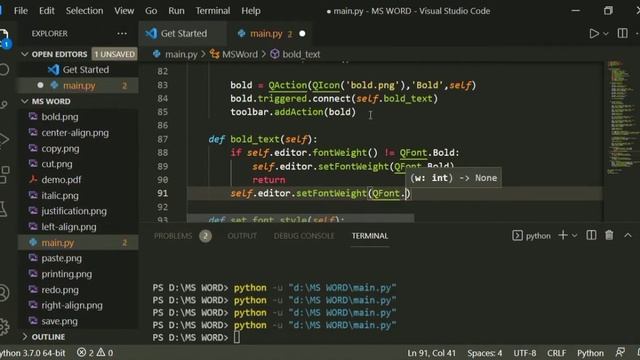Split the editor to the right
Image resolution: width=640 pixels, height=360 pixels.
(x=622, y=33)
